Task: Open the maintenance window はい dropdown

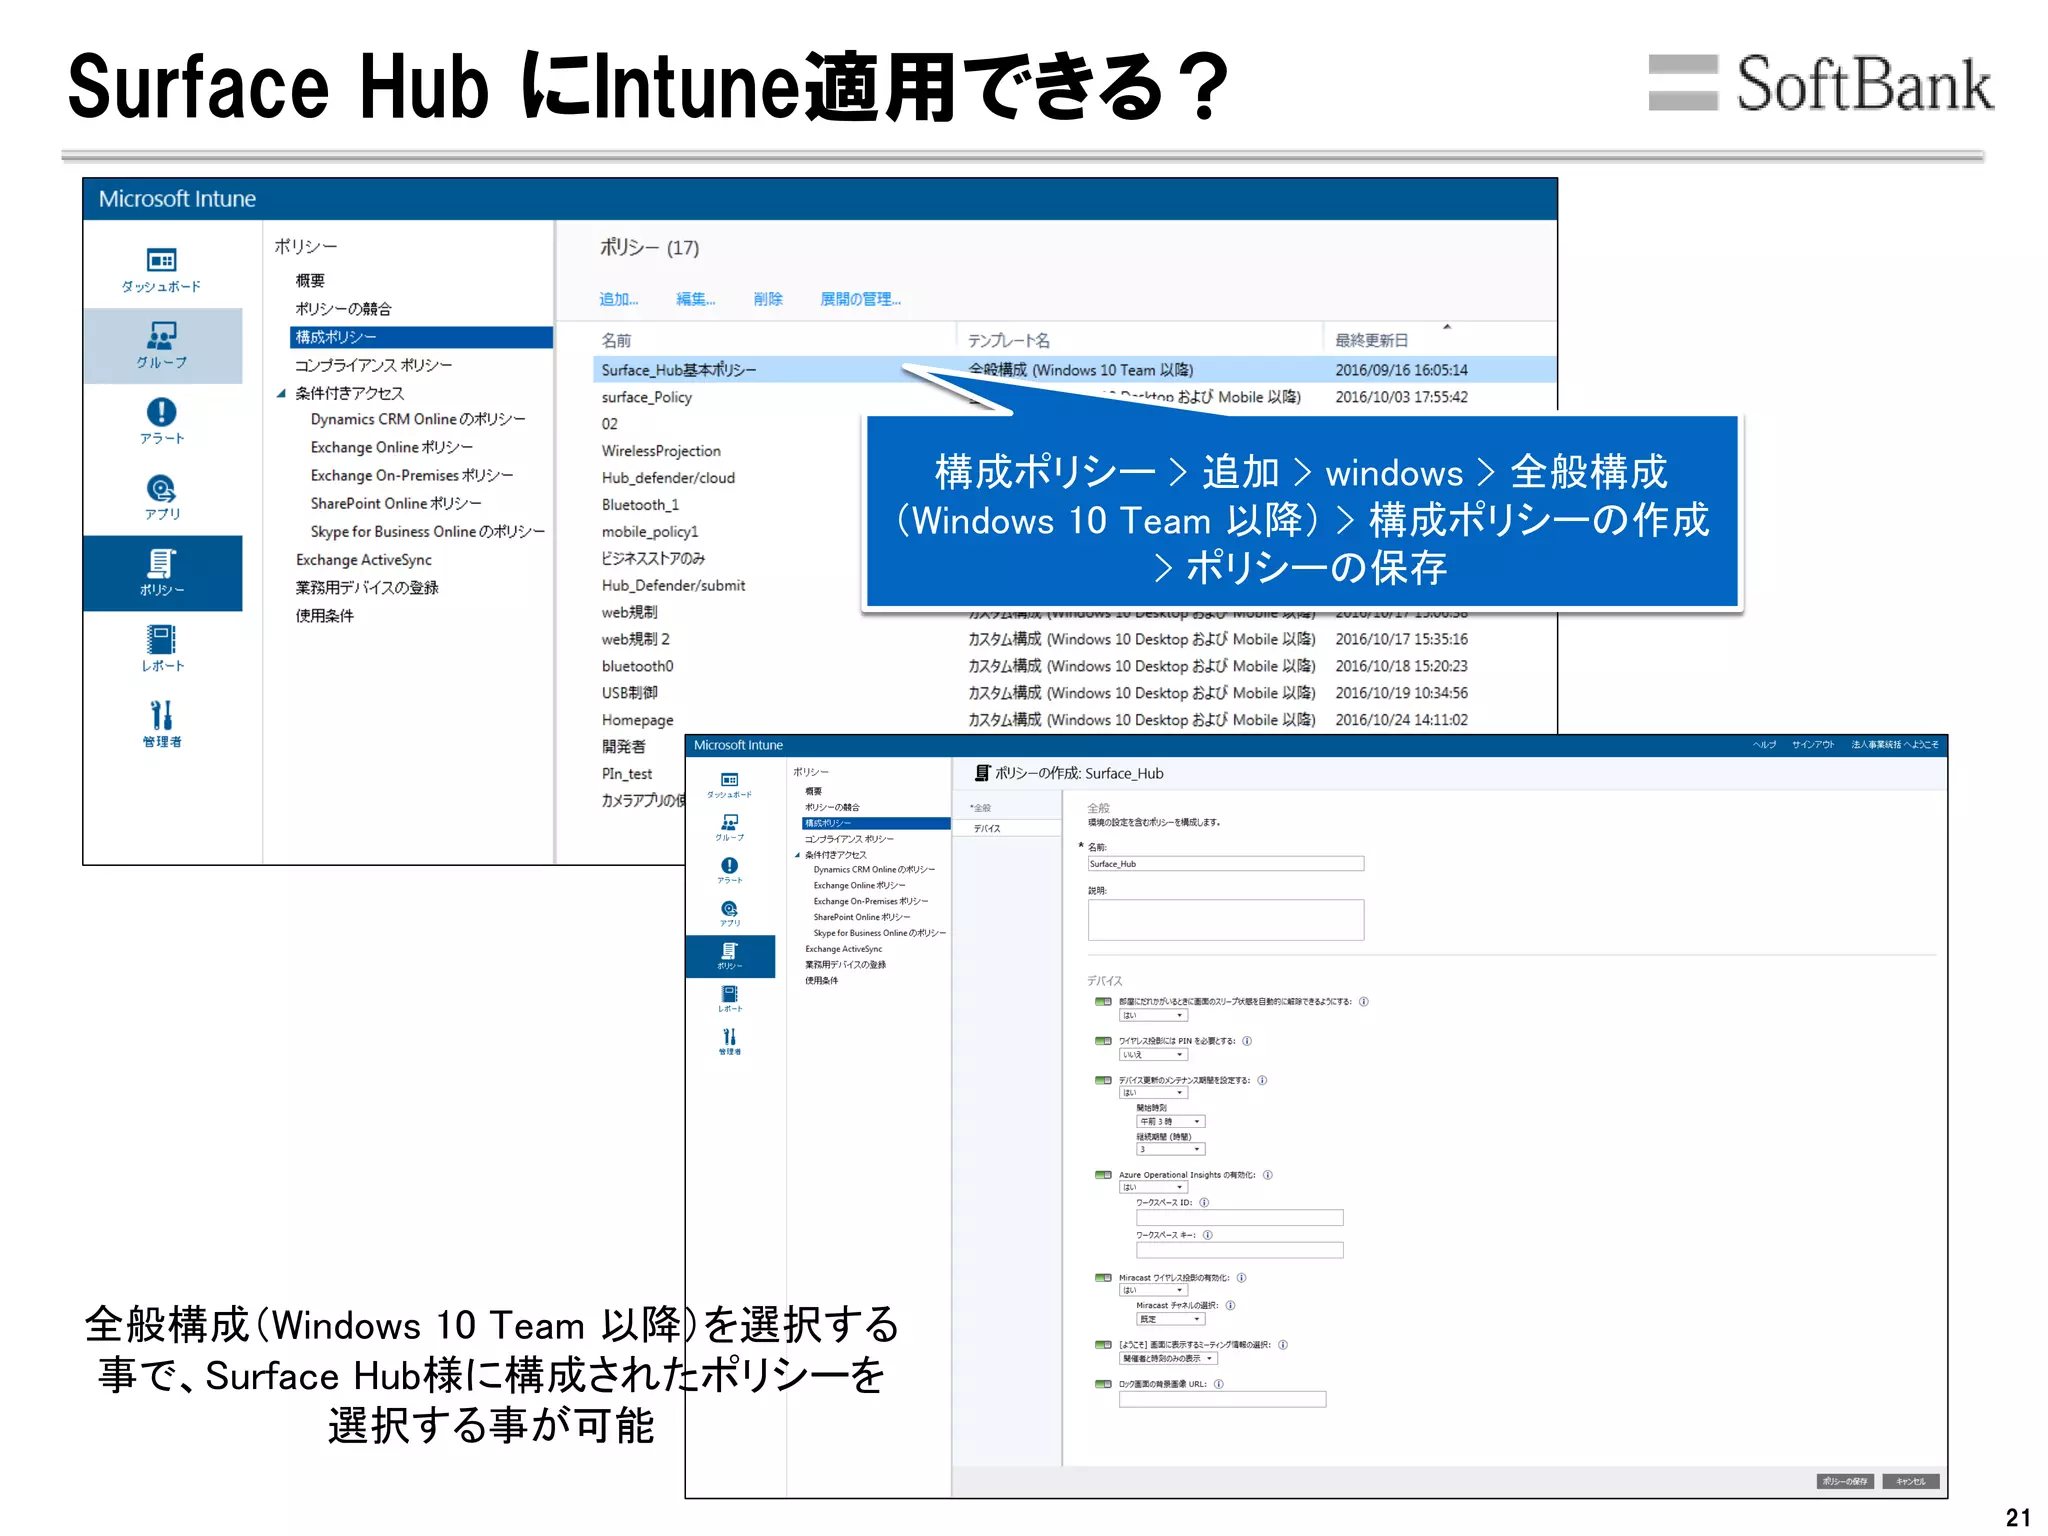Action: coord(1153,1093)
